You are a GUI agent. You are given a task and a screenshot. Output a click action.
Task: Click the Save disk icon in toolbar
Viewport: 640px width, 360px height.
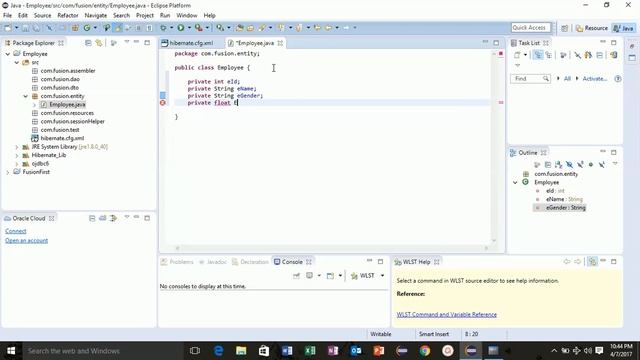[25, 28]
